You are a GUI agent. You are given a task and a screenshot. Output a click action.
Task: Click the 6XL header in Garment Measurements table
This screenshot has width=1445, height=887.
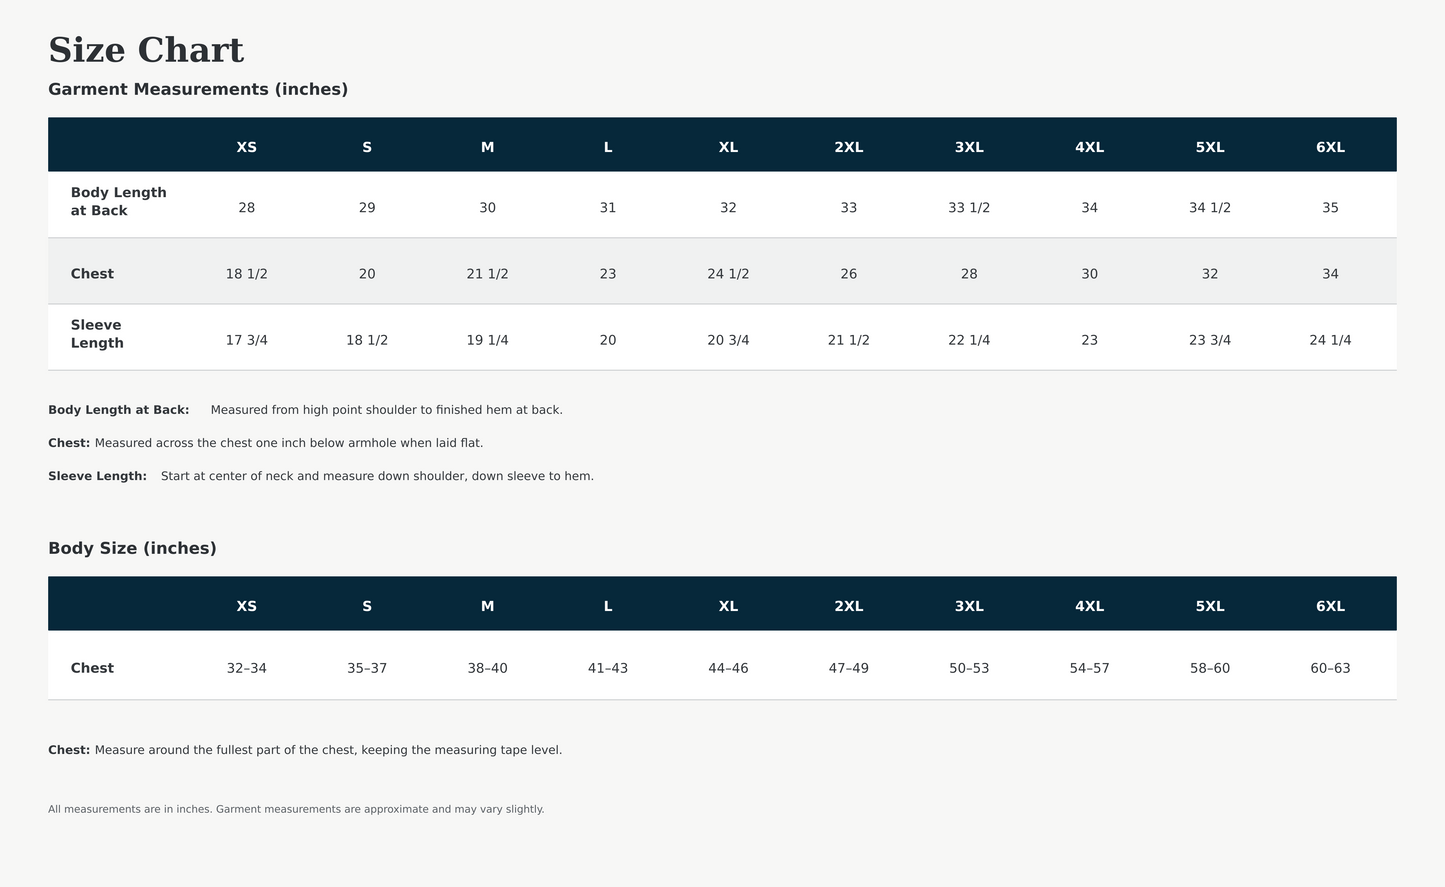click(1330, 147)
